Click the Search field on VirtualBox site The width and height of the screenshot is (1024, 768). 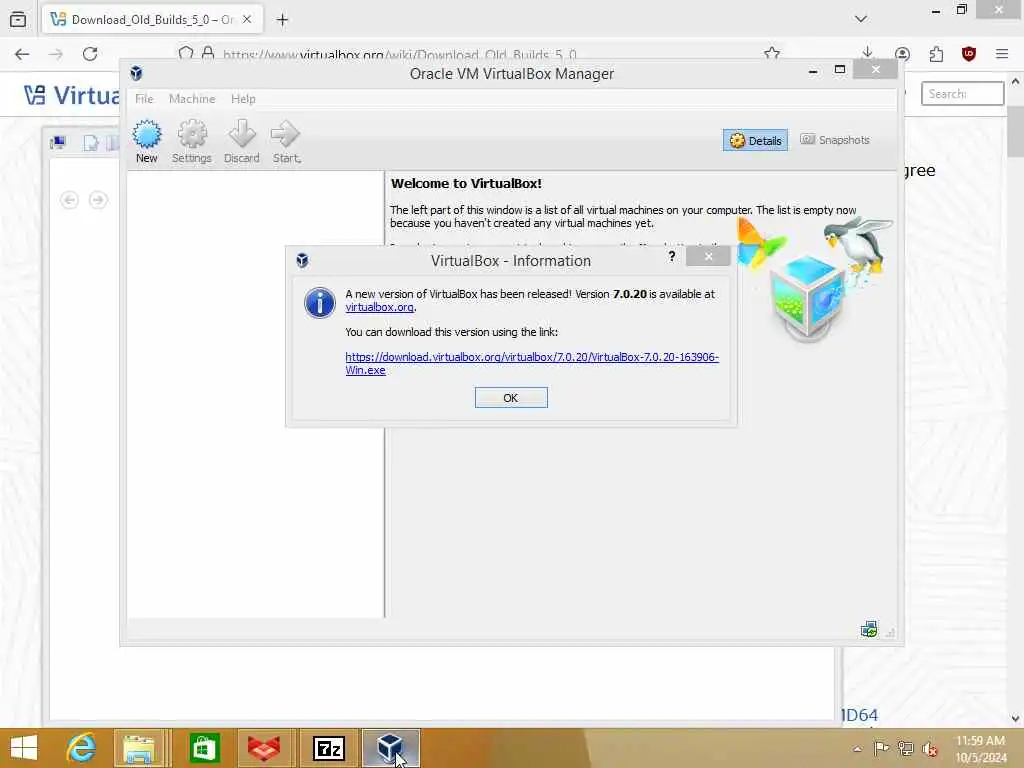[x=963, y=93]
